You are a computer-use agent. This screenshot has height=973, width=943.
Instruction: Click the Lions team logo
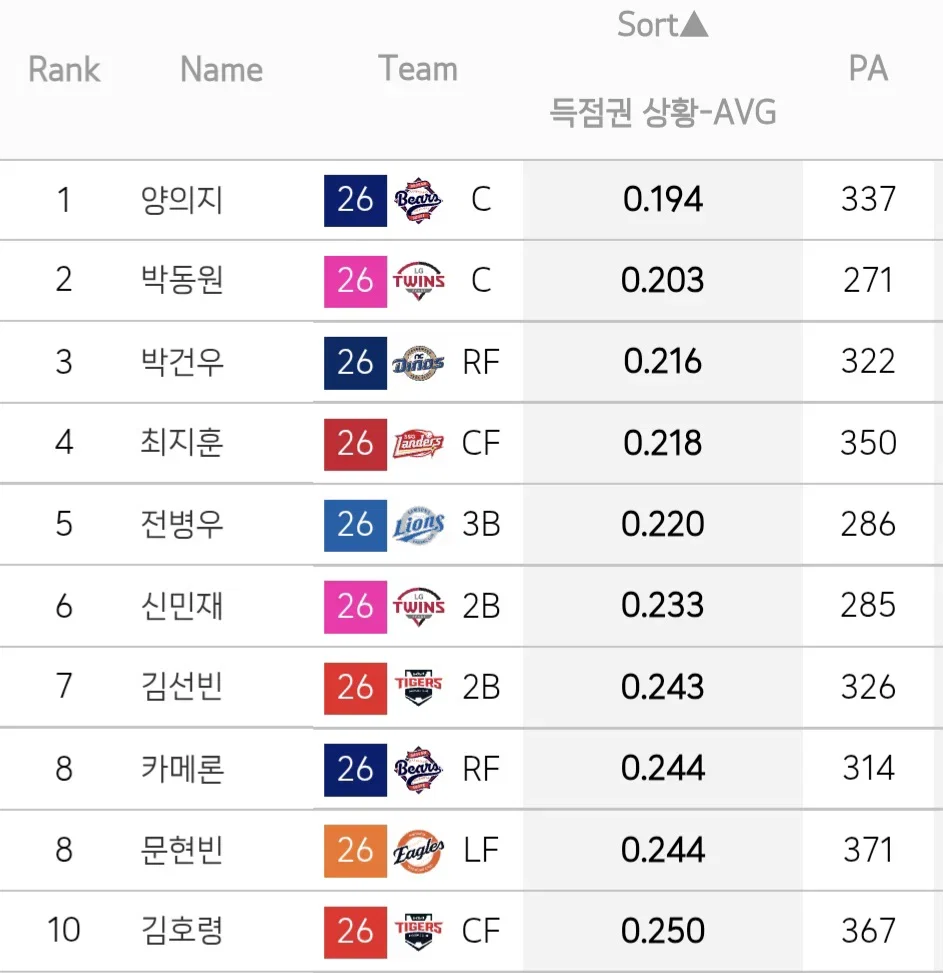pos(418,526)
